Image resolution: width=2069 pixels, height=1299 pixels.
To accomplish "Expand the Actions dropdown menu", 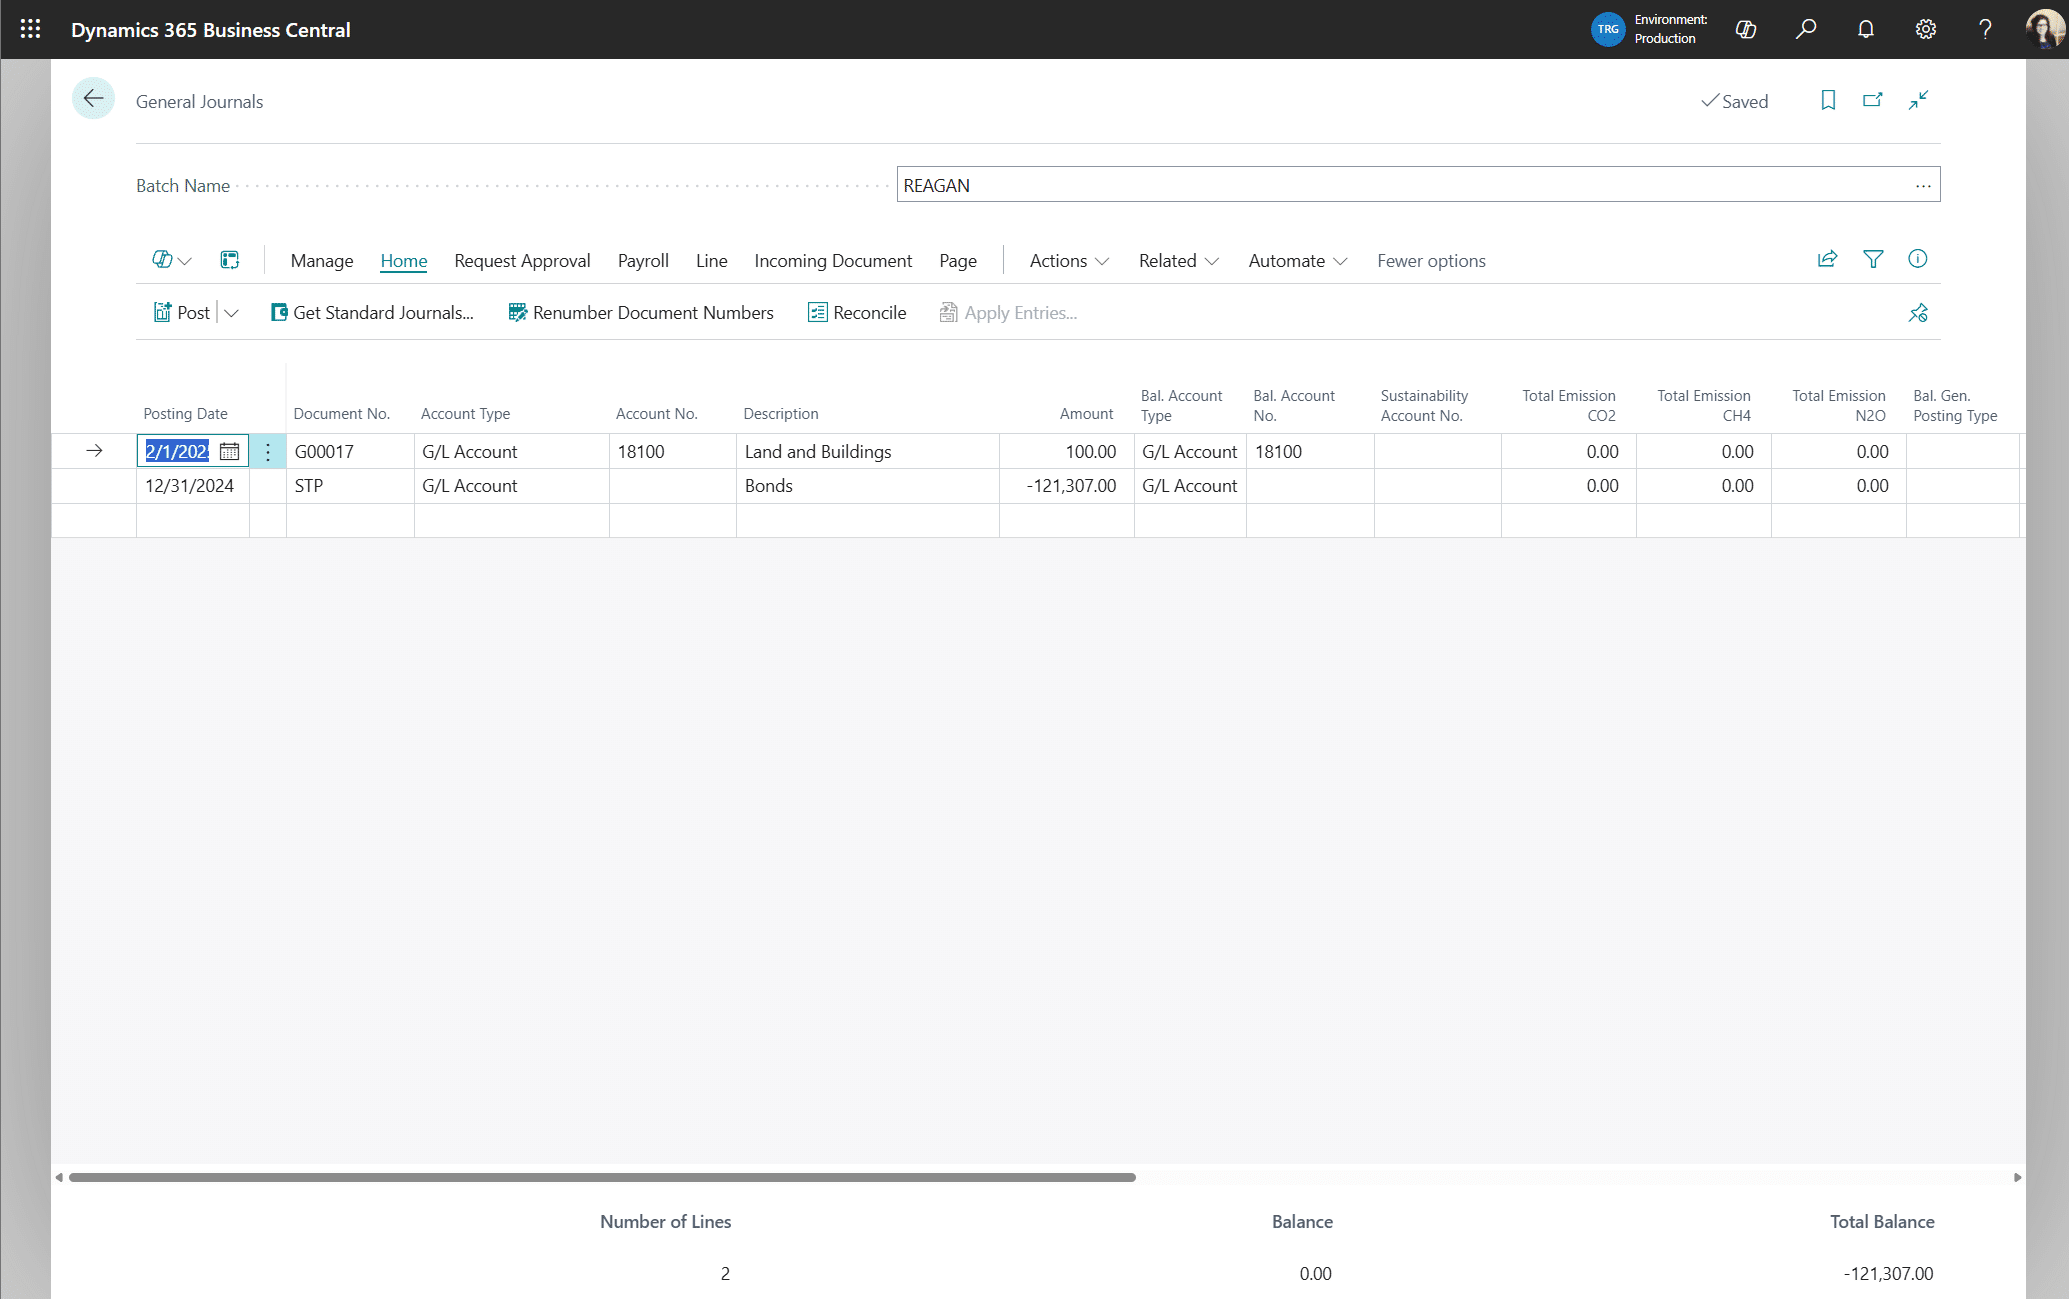I will pyautogui.click(x=1068, y=261).
